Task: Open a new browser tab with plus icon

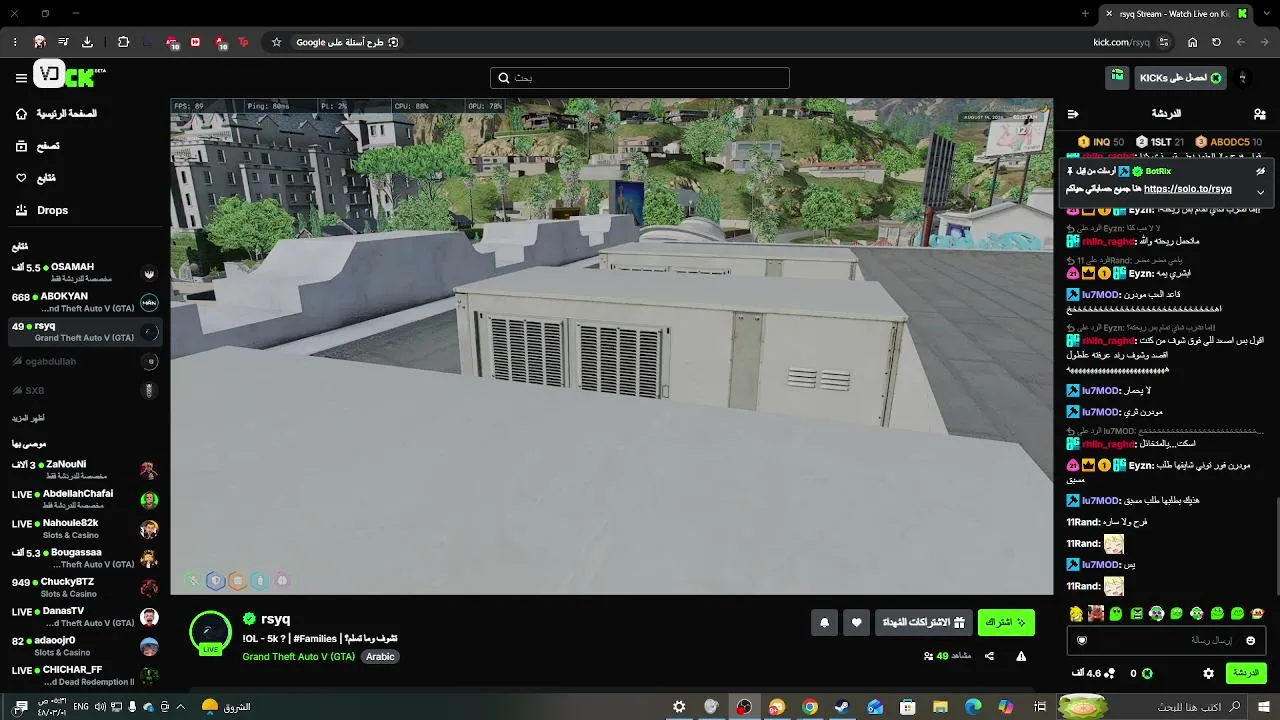Action: pyautogui.click(x=1085, y=13)
